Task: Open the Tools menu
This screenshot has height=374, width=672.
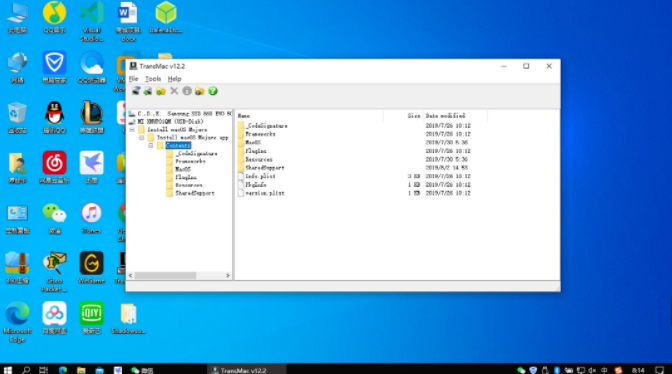Action: pos(153,79)
